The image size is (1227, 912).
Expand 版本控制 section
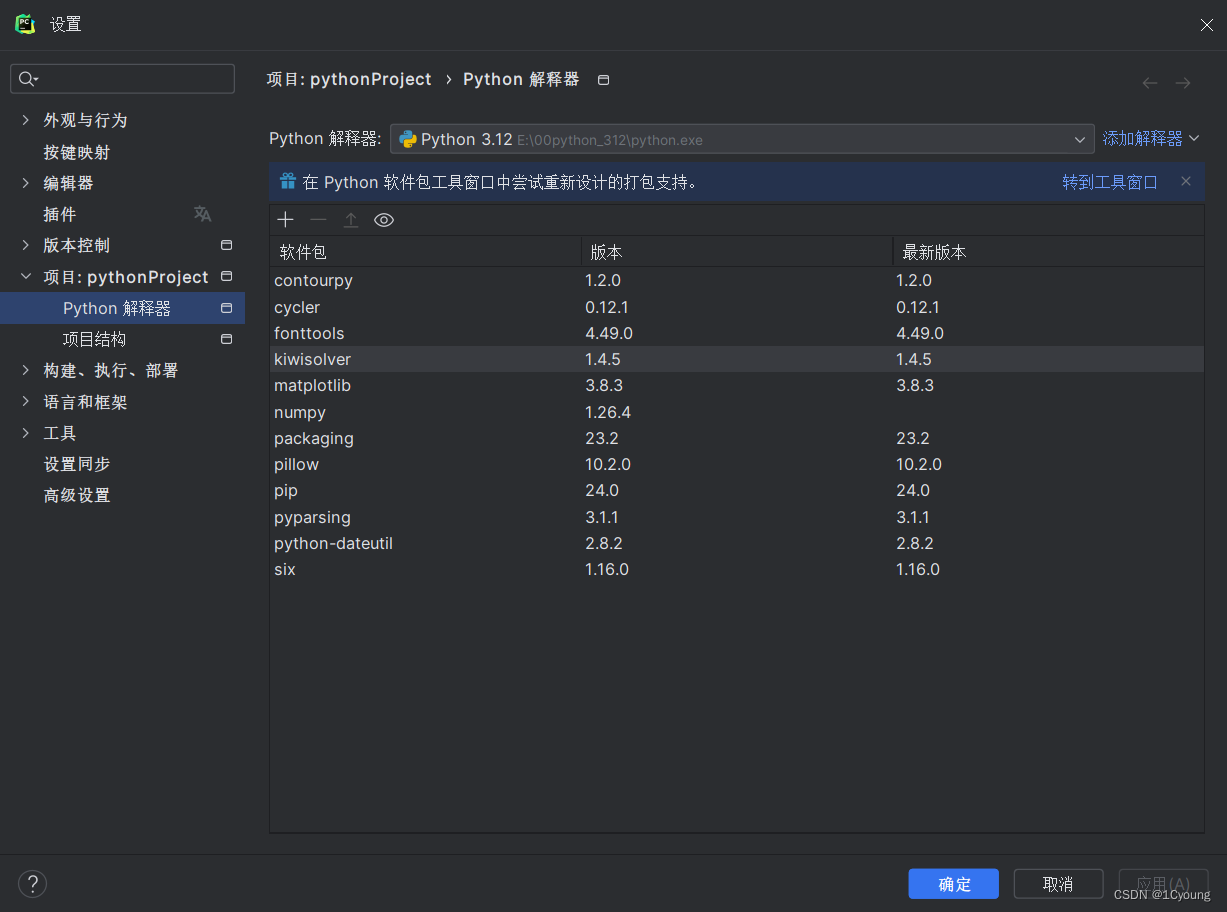click(x=26, y=245)
